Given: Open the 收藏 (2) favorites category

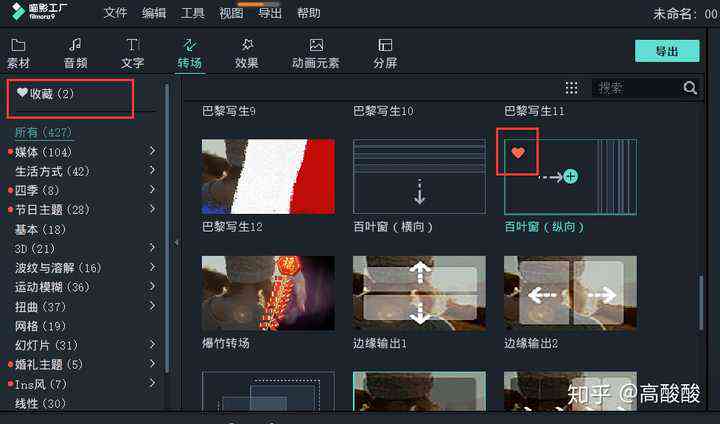Looking at the screenshot, I should [45, 94].
